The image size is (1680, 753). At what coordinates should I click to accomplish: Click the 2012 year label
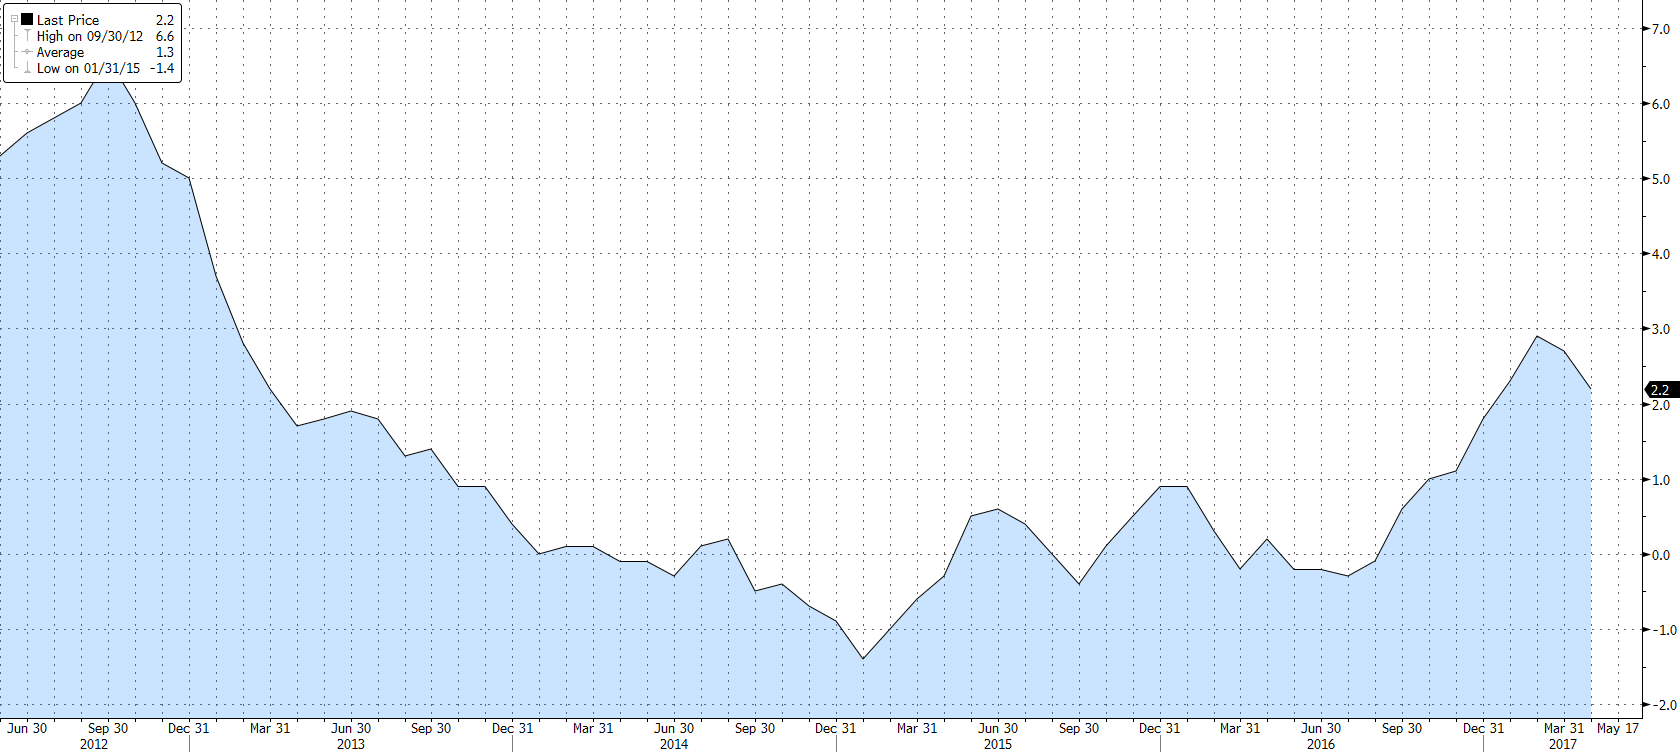[94, 744]
